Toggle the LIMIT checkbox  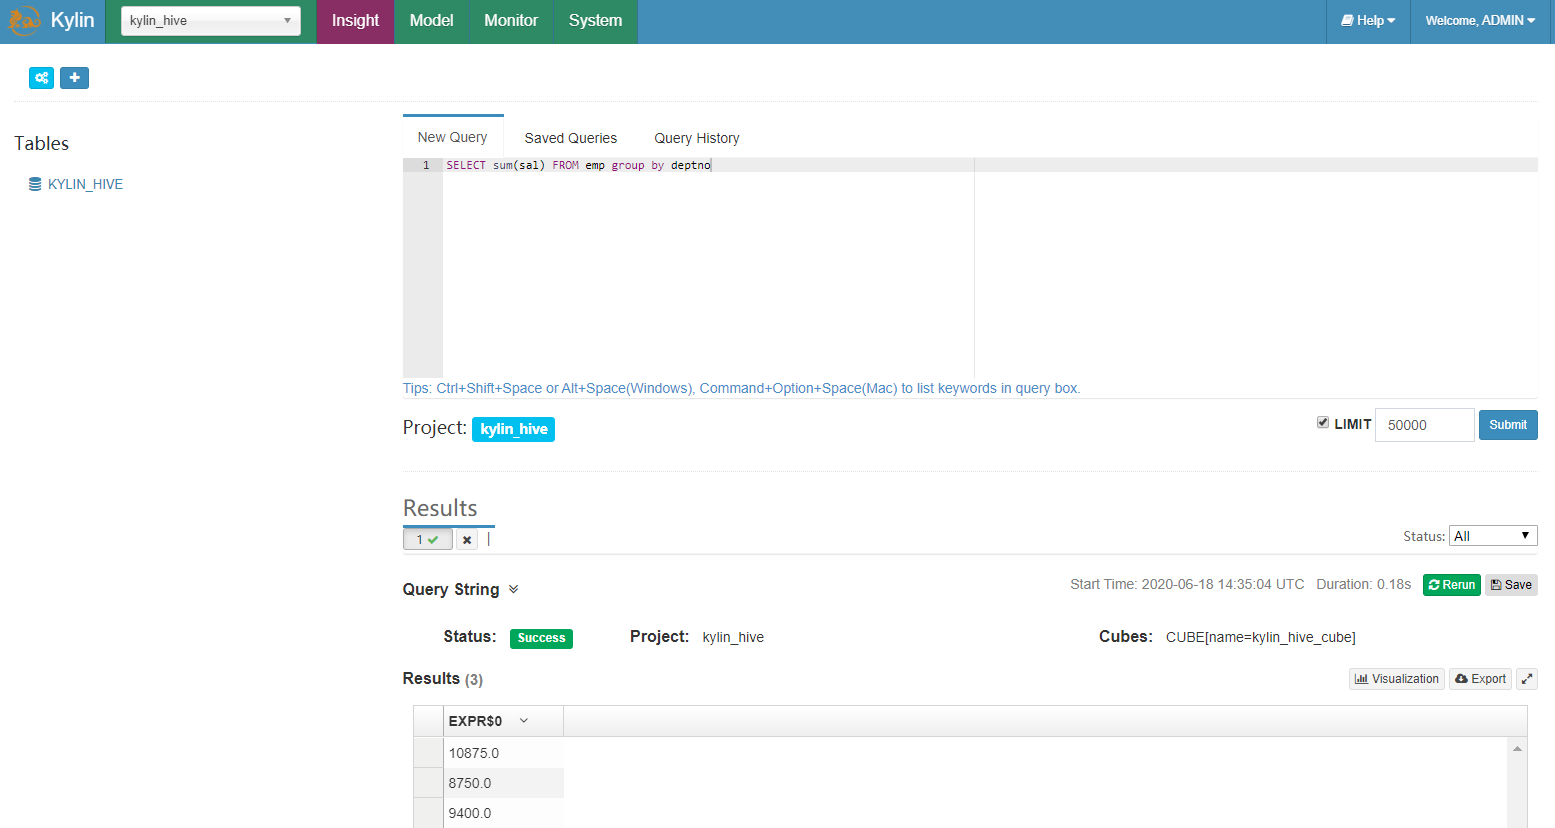(1323, 423)
